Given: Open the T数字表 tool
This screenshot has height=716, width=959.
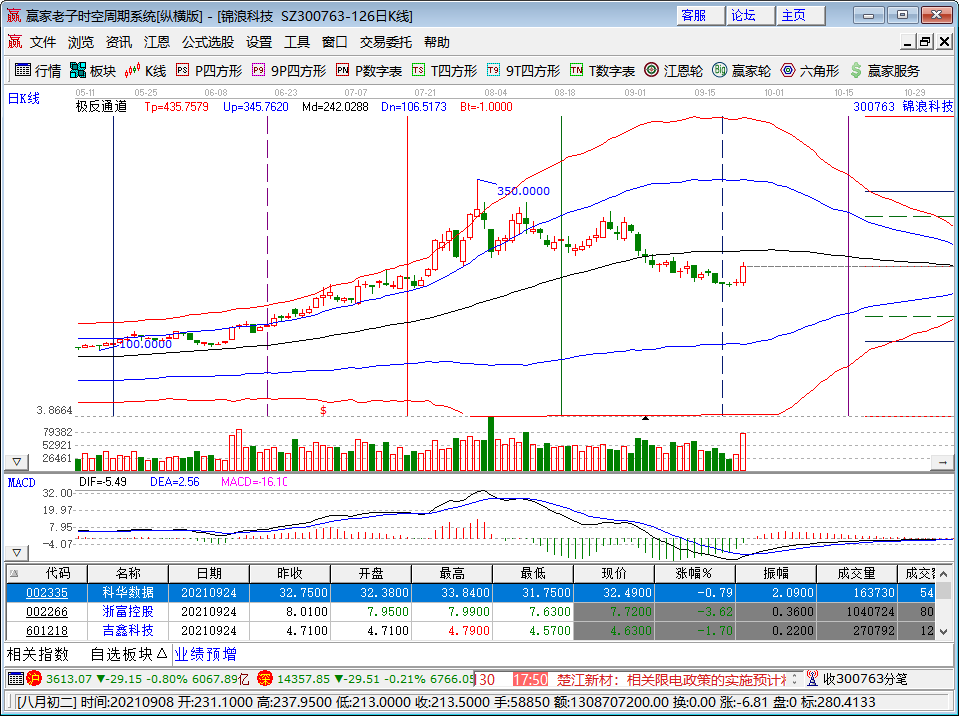Looking at the screenshot, I should pyautogui.click(x=602, y=71).
